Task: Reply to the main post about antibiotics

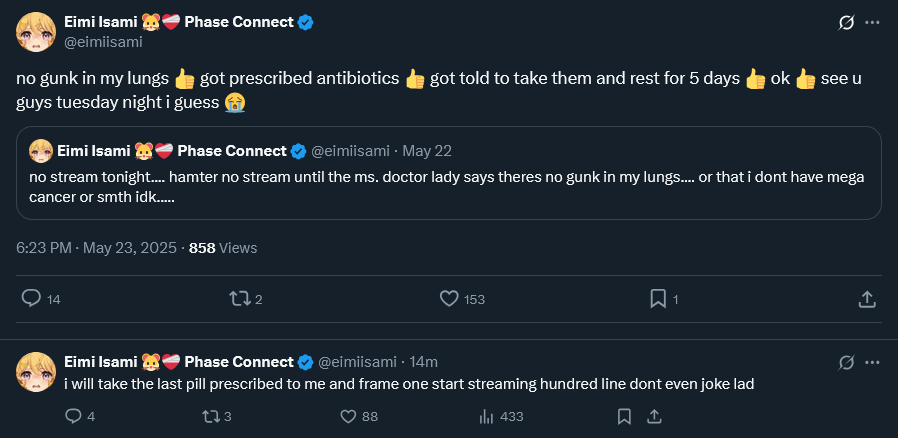Action: tap(31, 298)
